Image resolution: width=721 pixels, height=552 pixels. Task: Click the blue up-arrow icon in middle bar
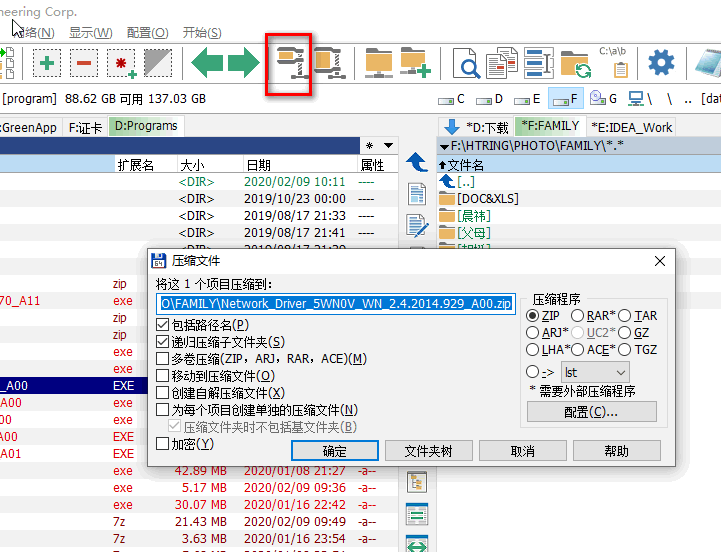pyautogui.click(x=417, y=162)
